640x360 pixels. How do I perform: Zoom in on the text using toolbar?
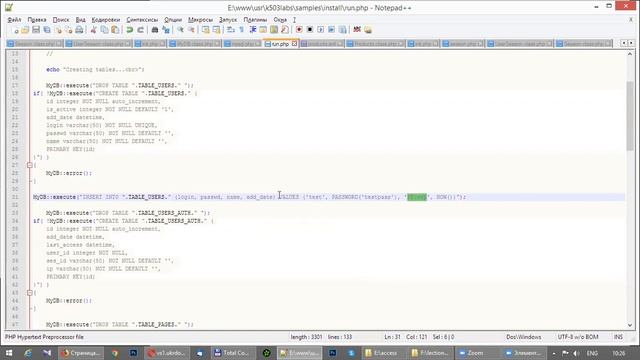180,30
